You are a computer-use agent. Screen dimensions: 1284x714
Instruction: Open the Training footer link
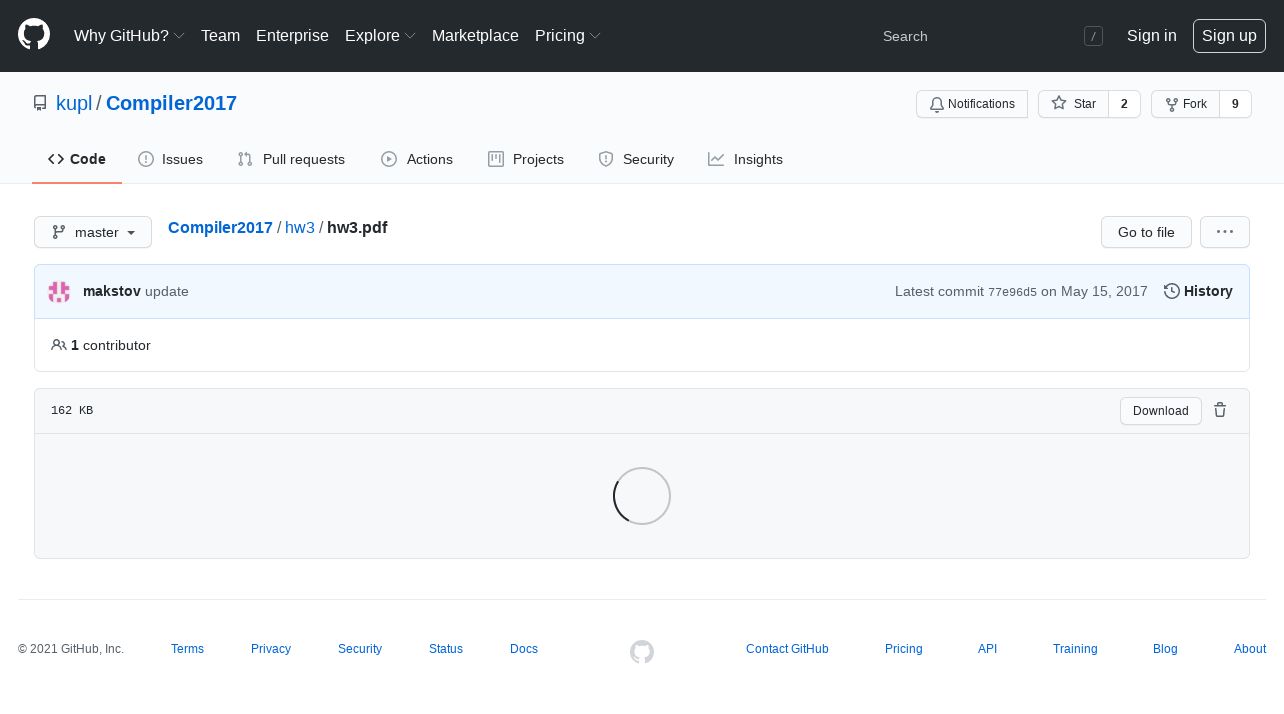pos(1075,649)
